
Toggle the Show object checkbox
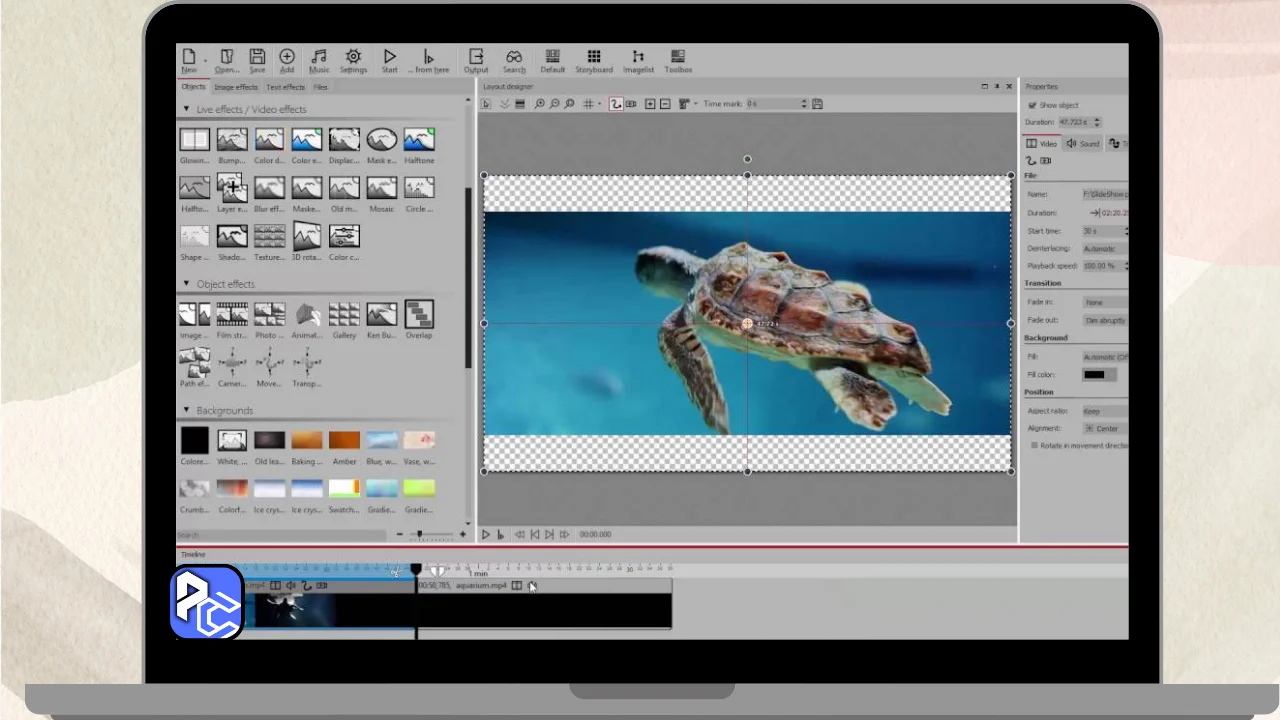coord(1034,105)
